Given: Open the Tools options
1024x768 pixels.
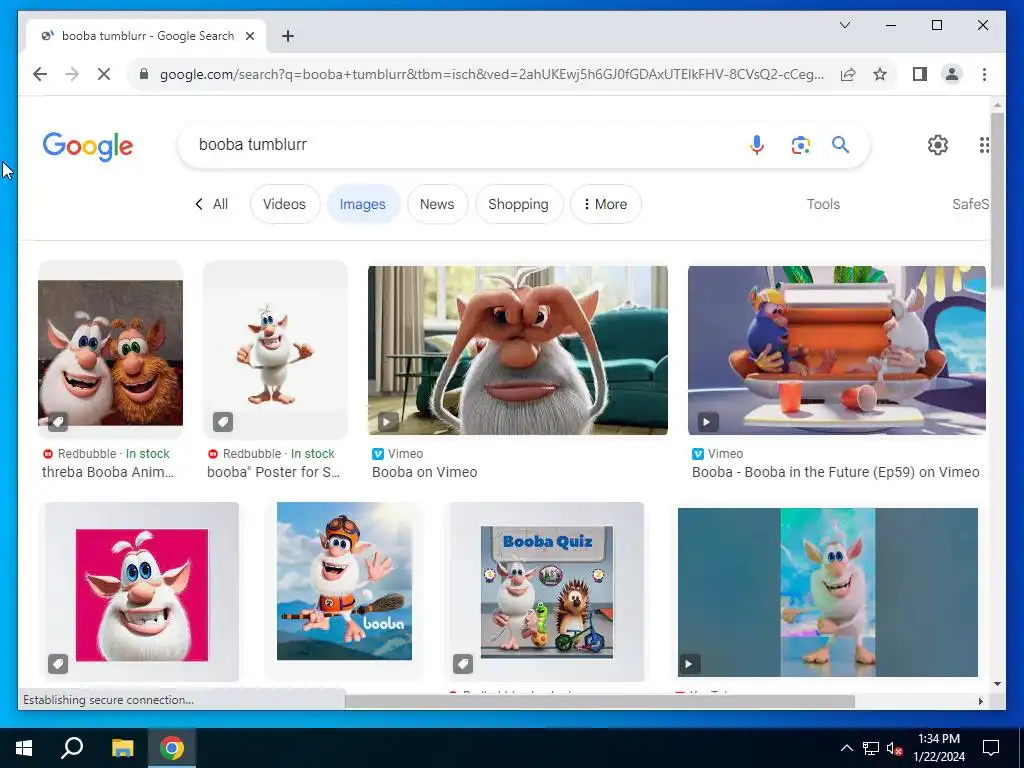Looking at the screenshot, I should pos(823,204).
